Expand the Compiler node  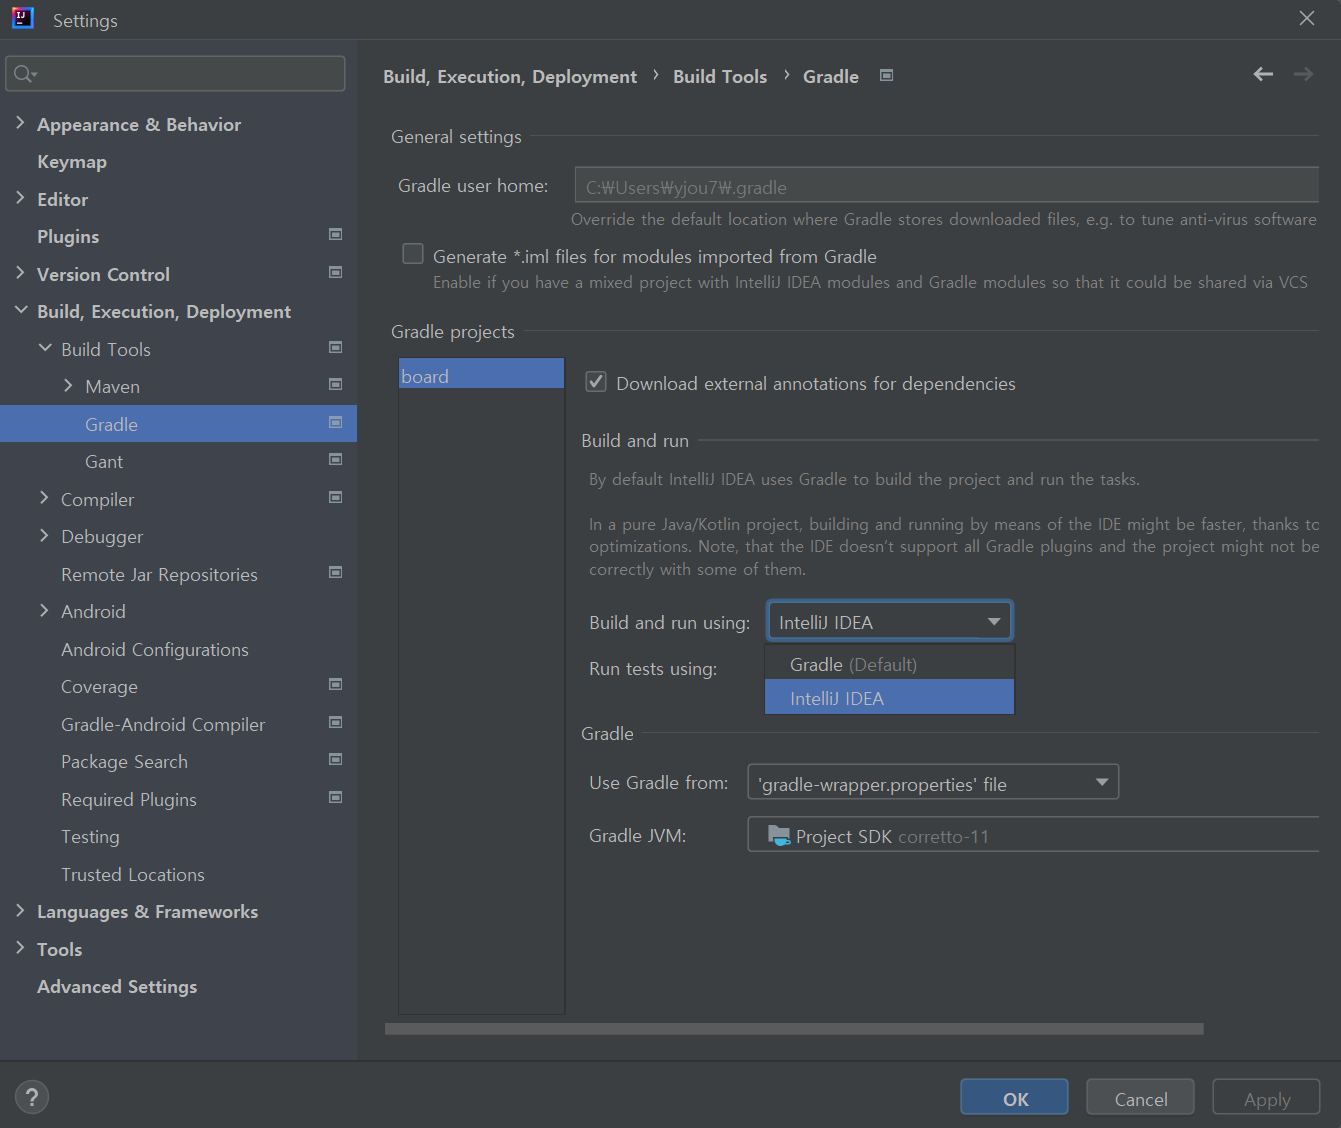(x=44, y=497)
